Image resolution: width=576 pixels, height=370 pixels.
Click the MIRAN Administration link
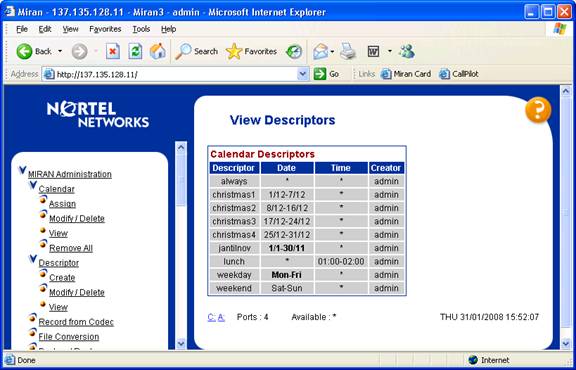point(70,174)
